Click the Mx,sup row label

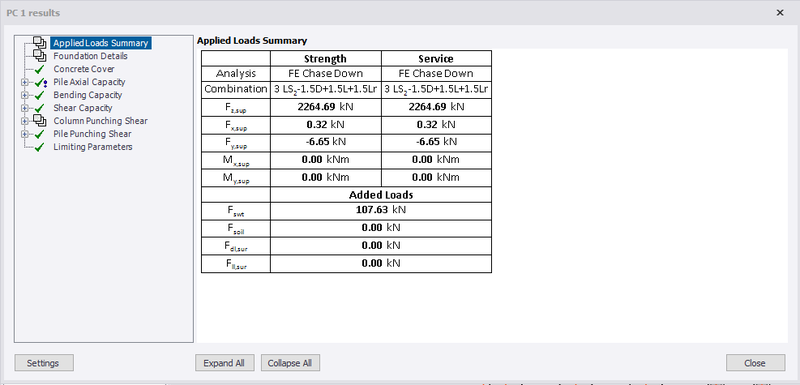click(236, 161)
